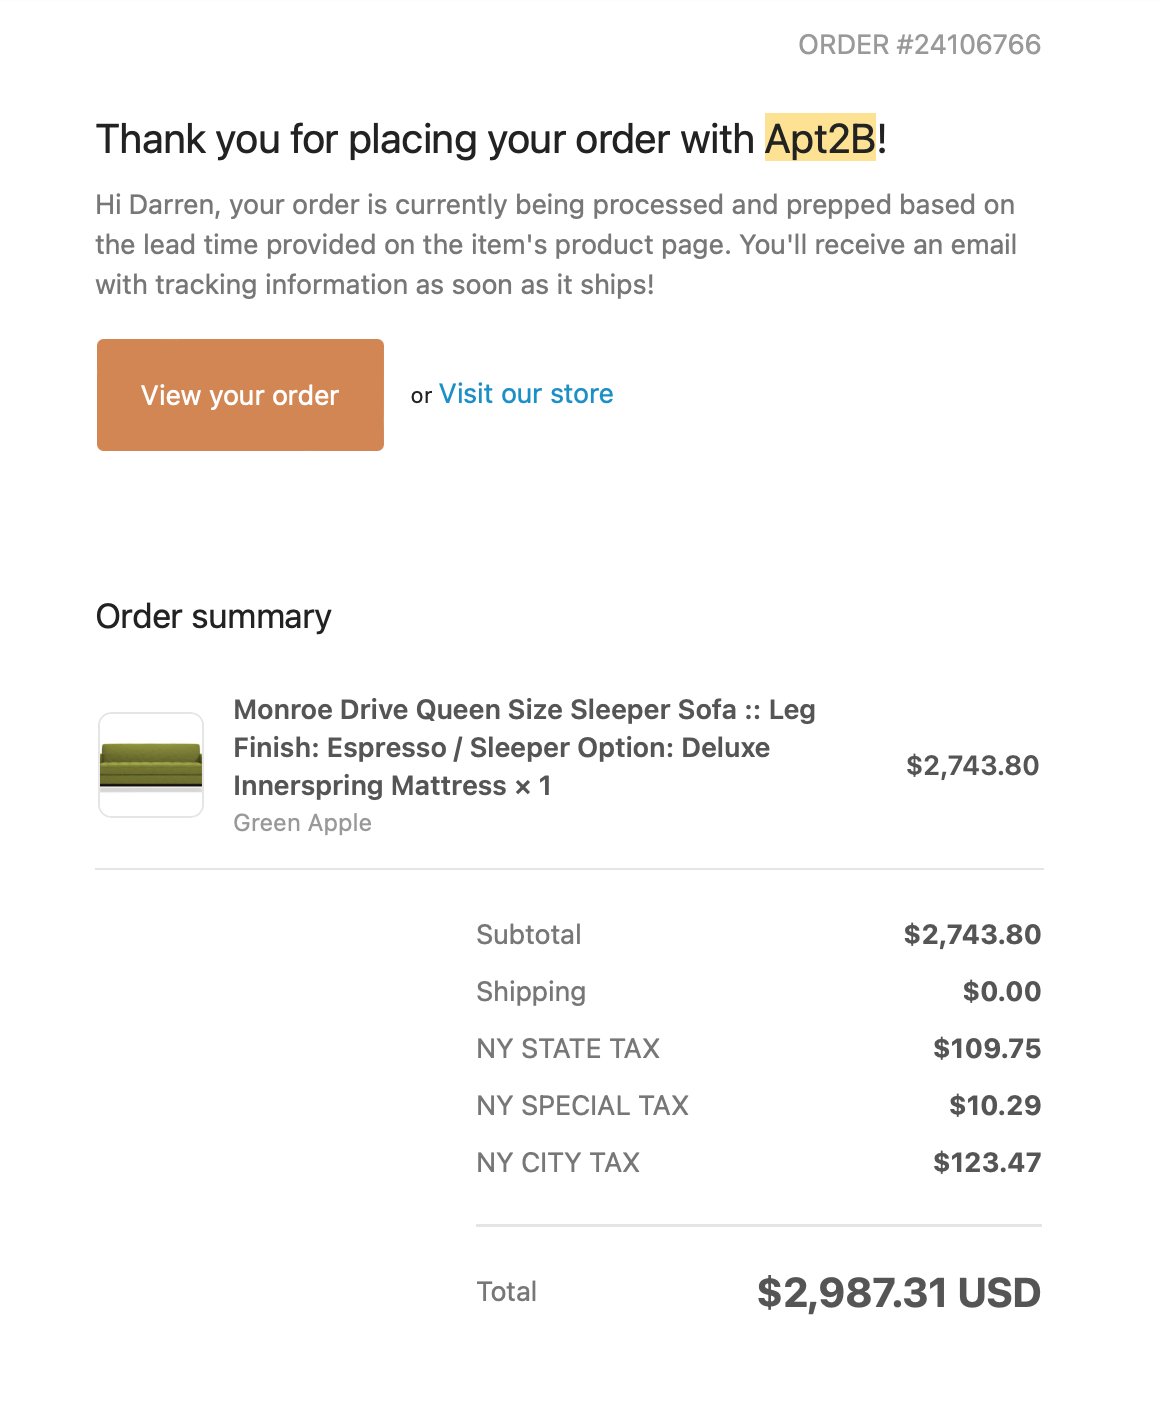Click the subtotal amount $2,743.80

tap(972, 935)
